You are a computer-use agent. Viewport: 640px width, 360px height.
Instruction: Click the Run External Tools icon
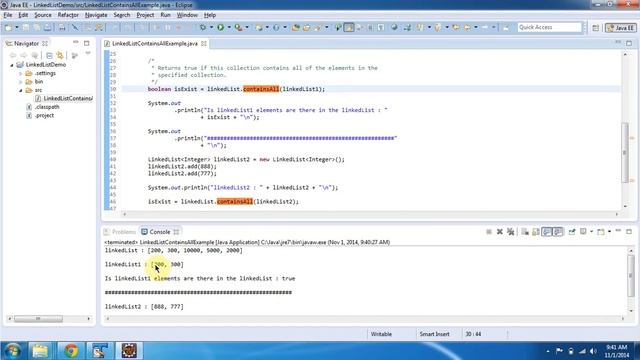[x=238, y=27]
